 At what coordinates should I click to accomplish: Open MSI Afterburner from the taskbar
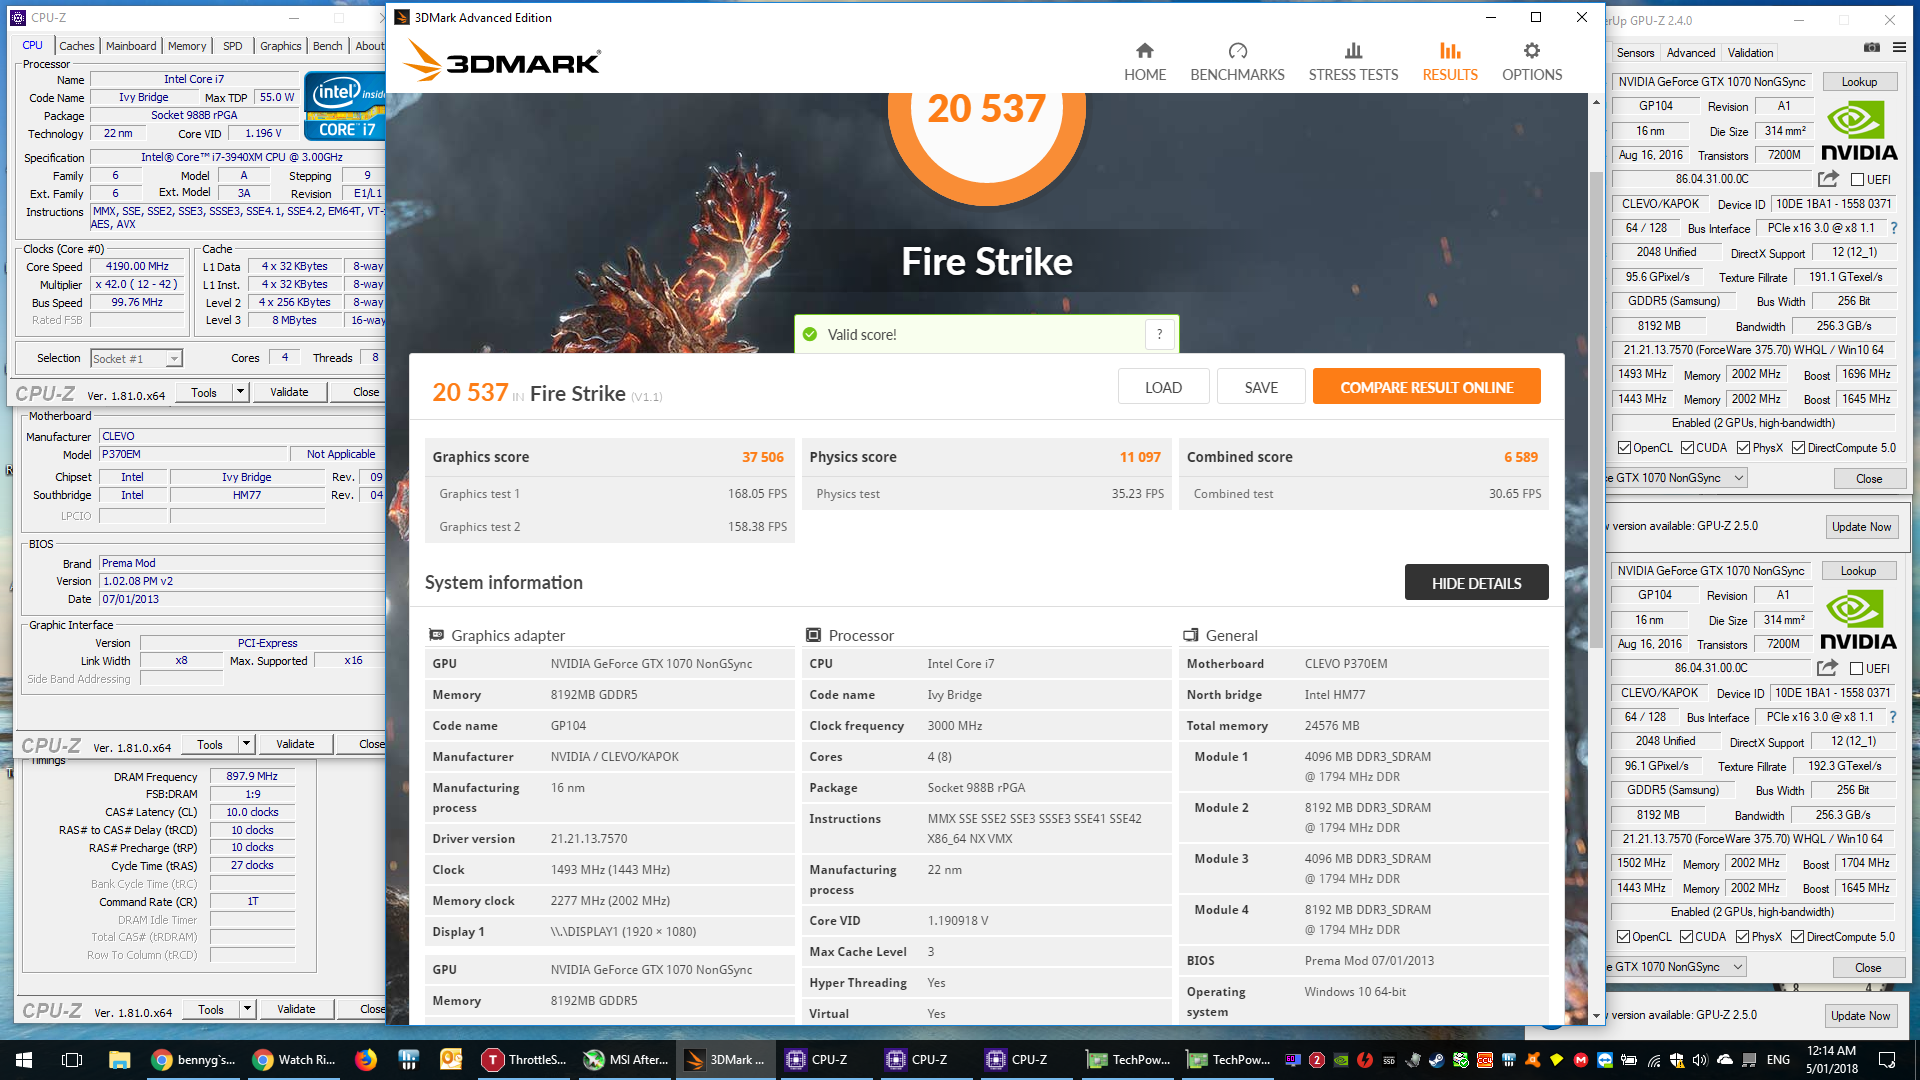click(x=625, y=1060)
